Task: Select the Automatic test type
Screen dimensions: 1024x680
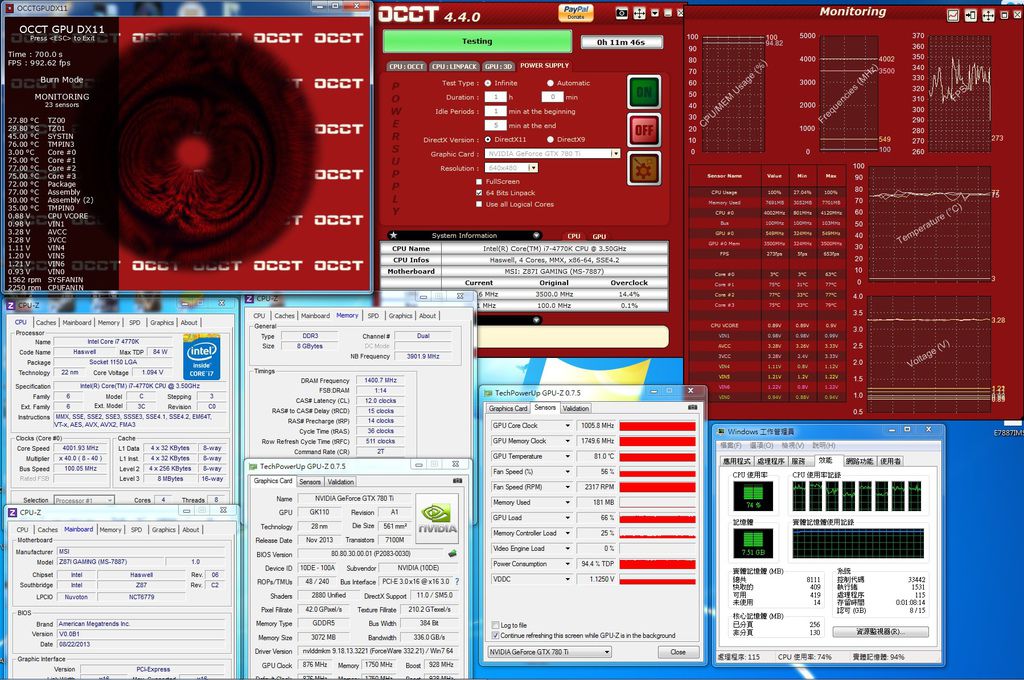Action: [551, 83]
